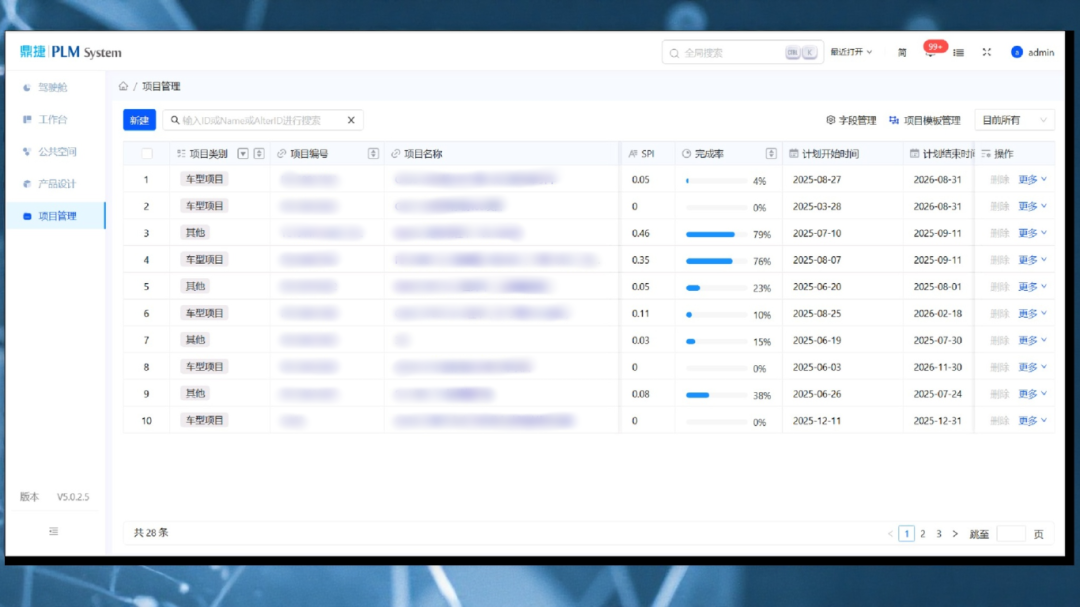Image resolution: width=1080 pixels, height=607 pixels.
Task: Click the 79% progress bar in row 3
Action: pos(711,234)
